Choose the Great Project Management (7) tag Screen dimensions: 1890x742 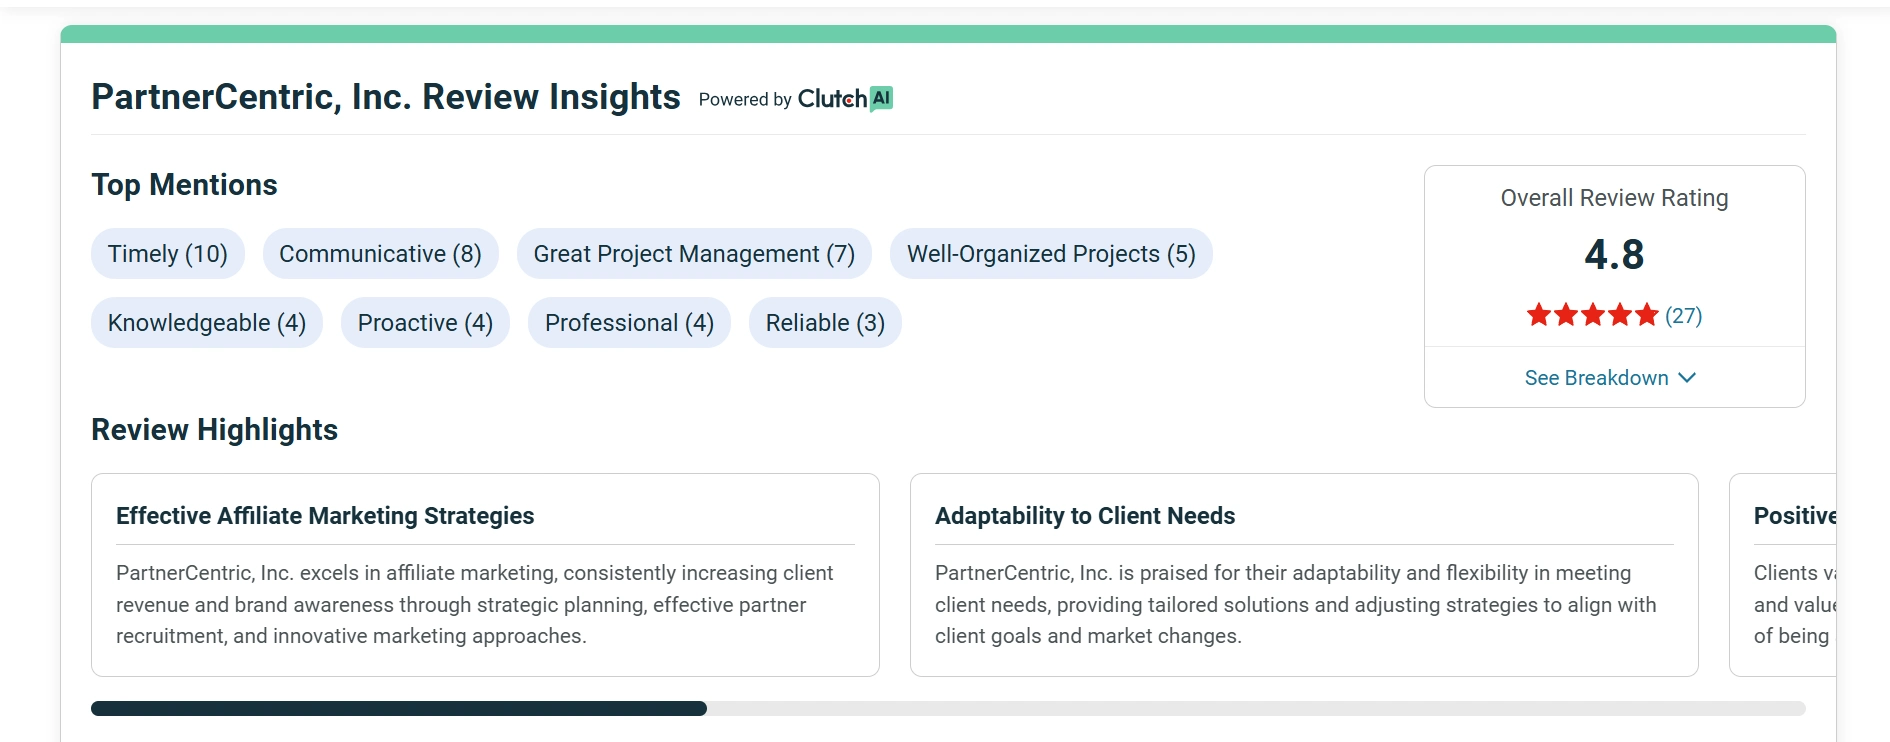click(694, 254)
